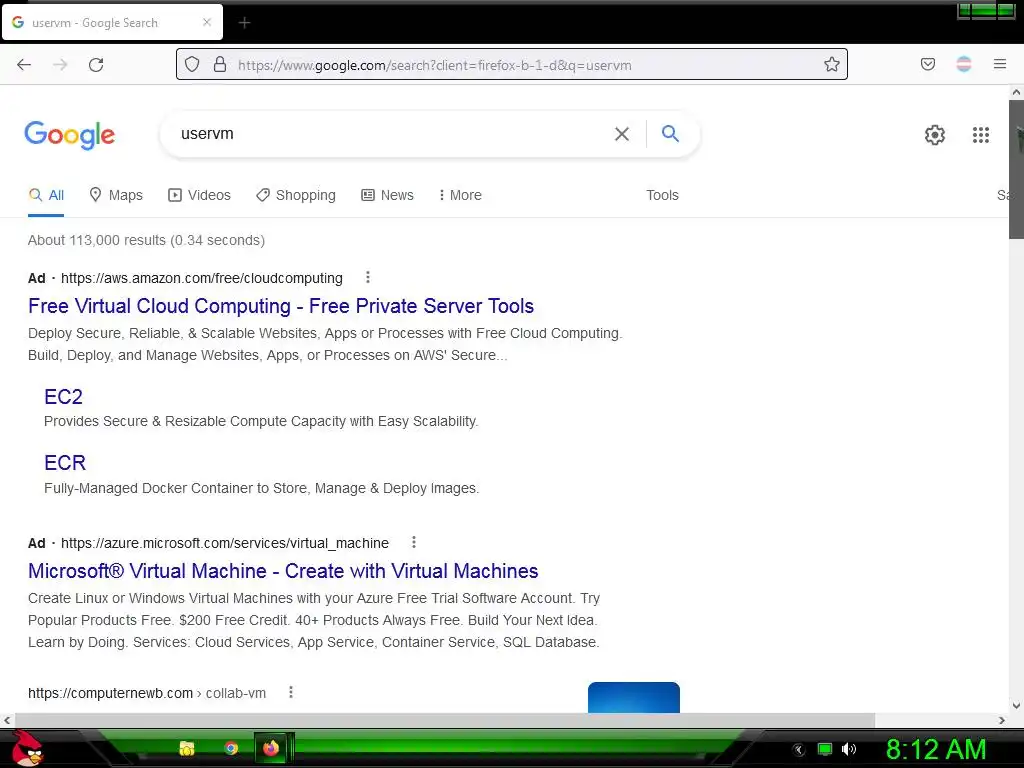Click the scroll left arrow

(7, 720)
